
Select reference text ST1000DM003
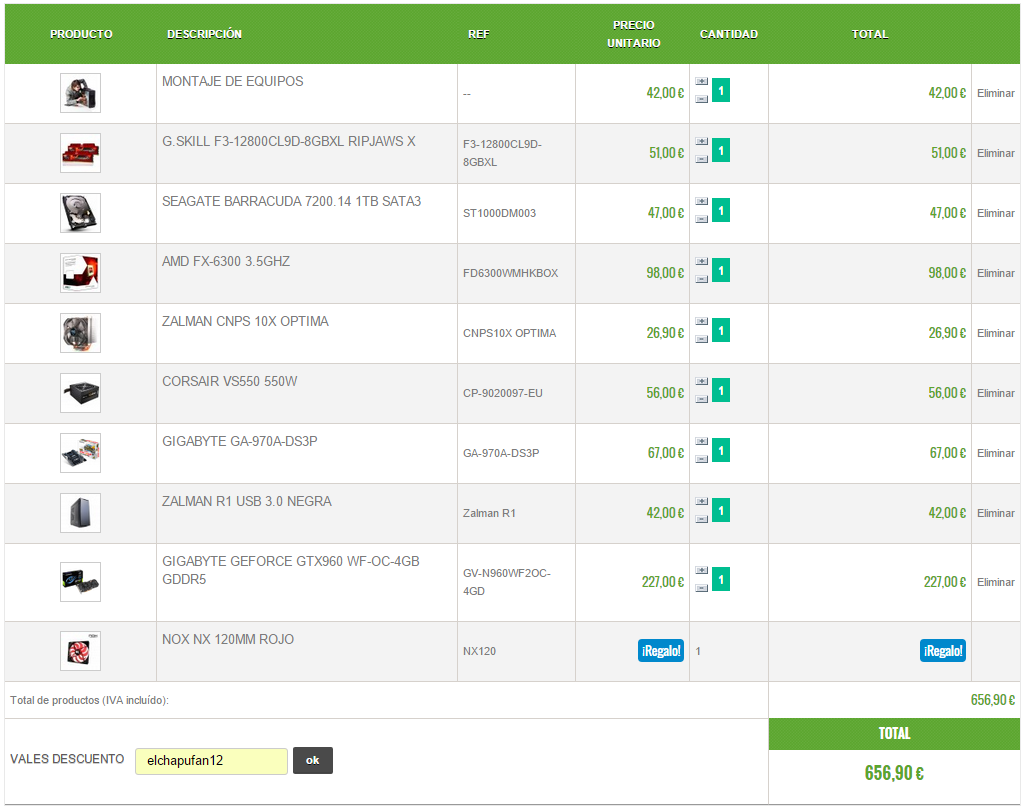(499, 213)
